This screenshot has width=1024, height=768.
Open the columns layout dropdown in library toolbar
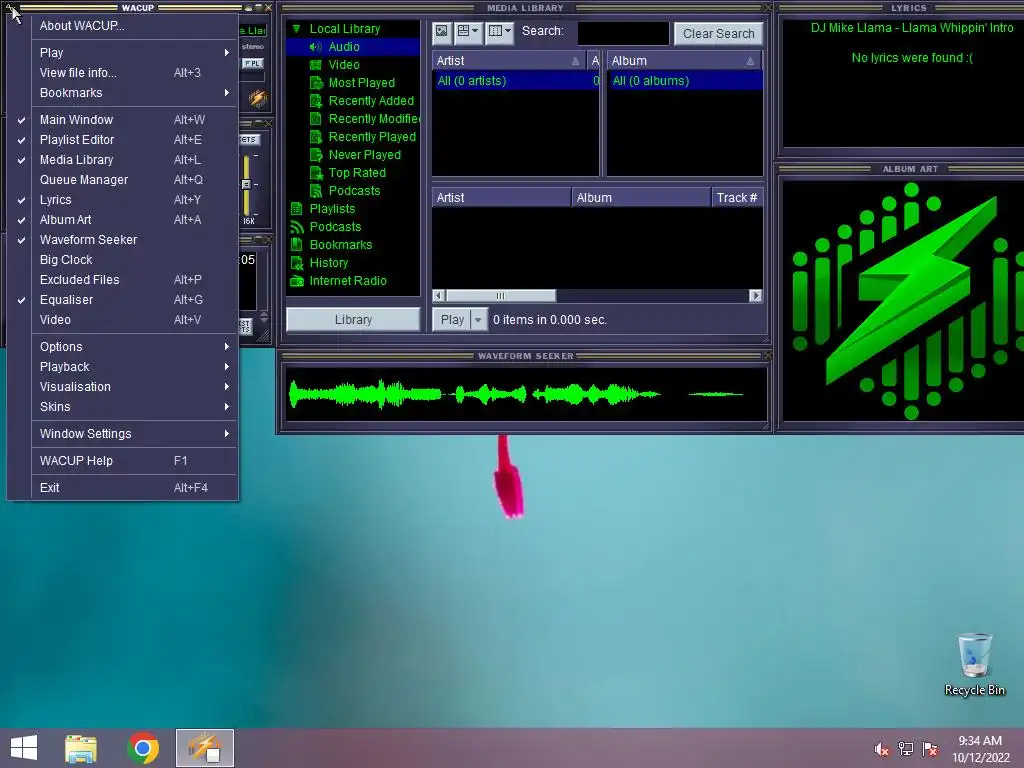point(500,31)
